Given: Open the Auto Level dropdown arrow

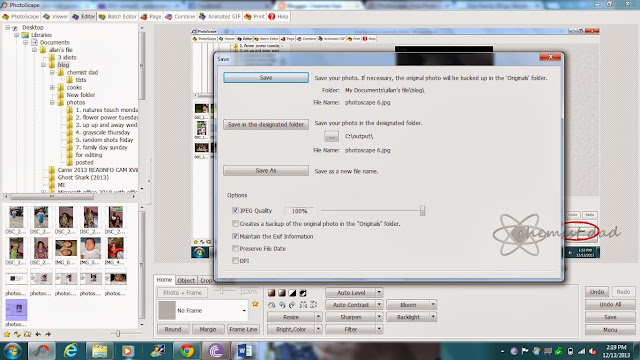Looking at the screenshot, I should tap(379, 292).
